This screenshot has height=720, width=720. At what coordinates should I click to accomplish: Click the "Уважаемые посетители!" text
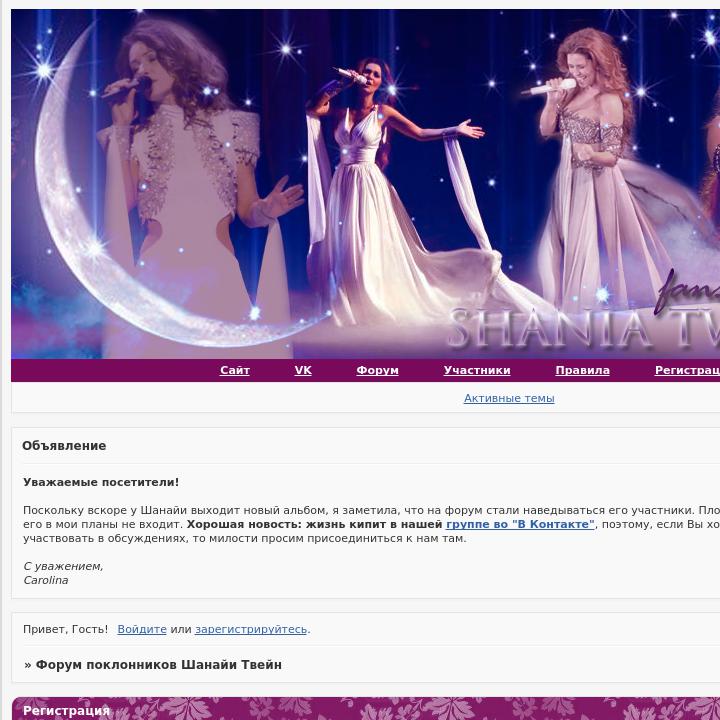click(x=101, y=482)
